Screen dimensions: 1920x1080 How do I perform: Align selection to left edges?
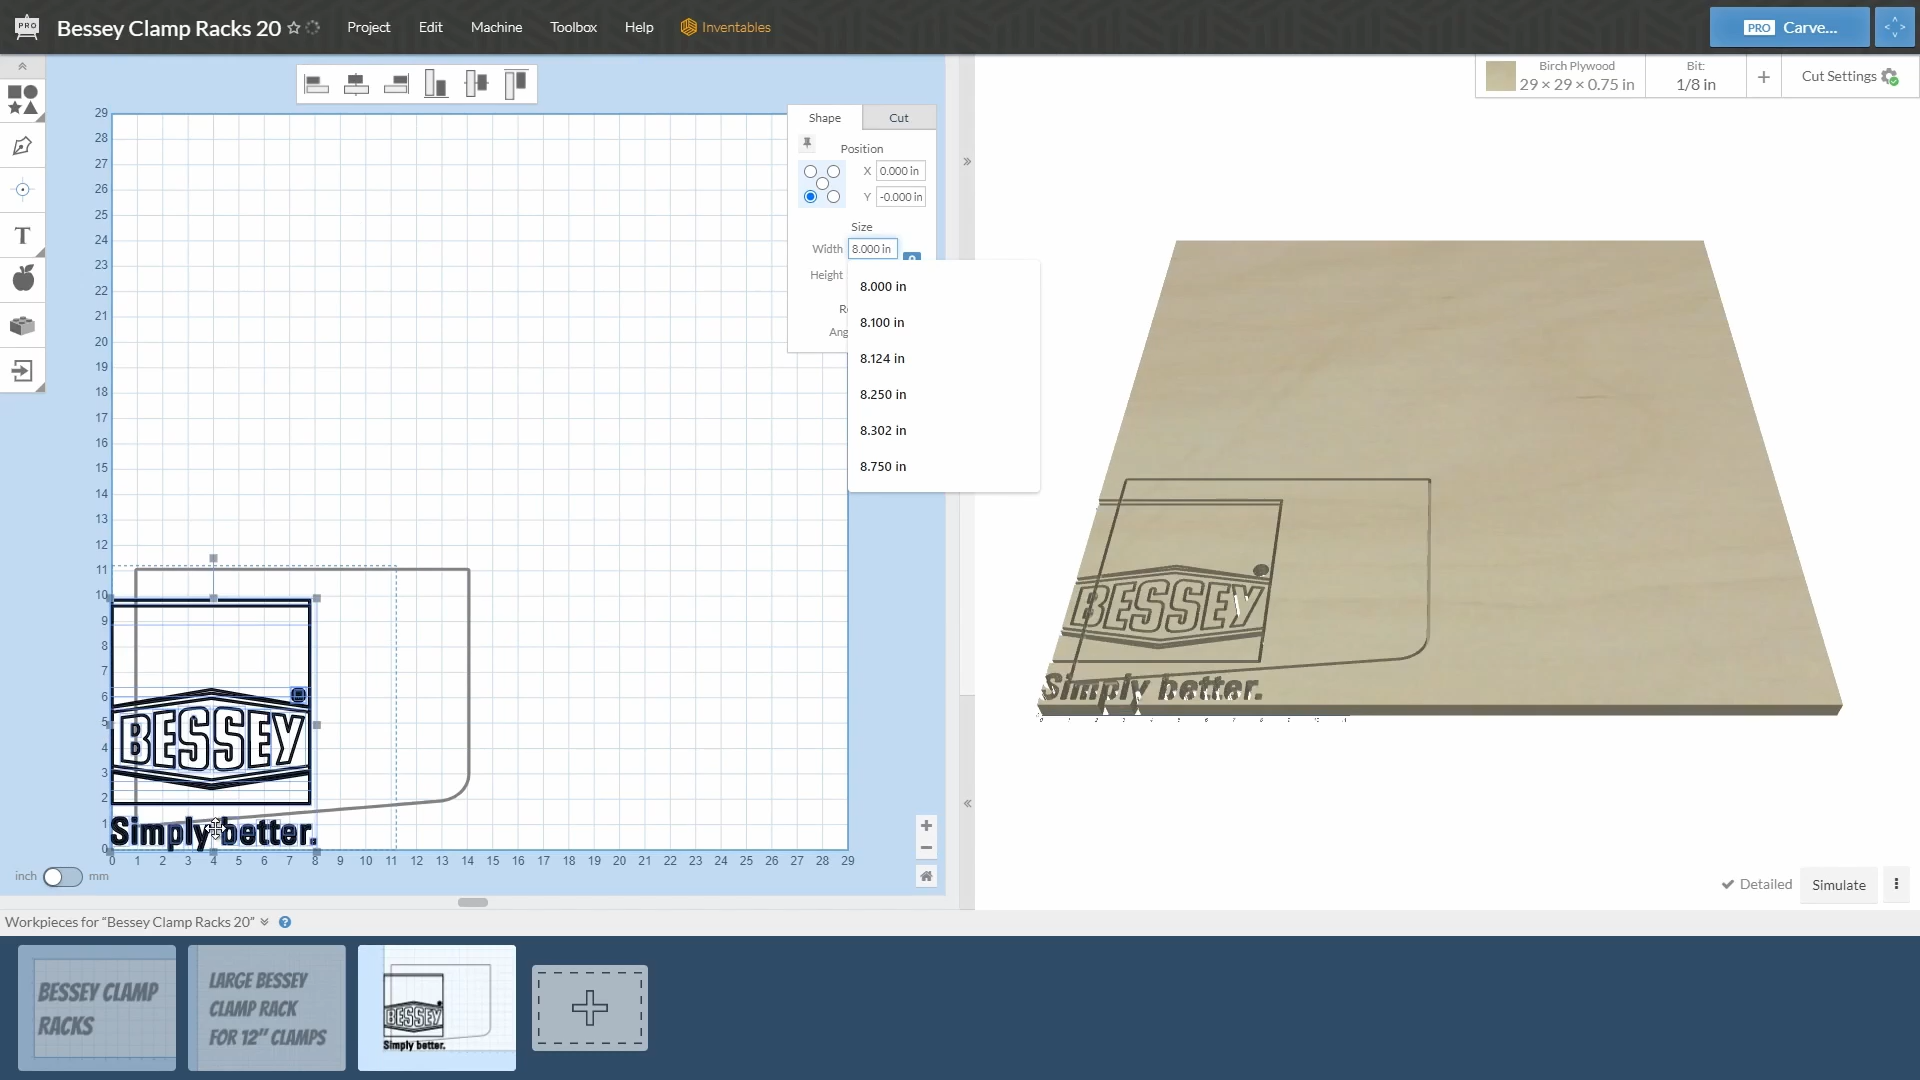click(316, 84)
